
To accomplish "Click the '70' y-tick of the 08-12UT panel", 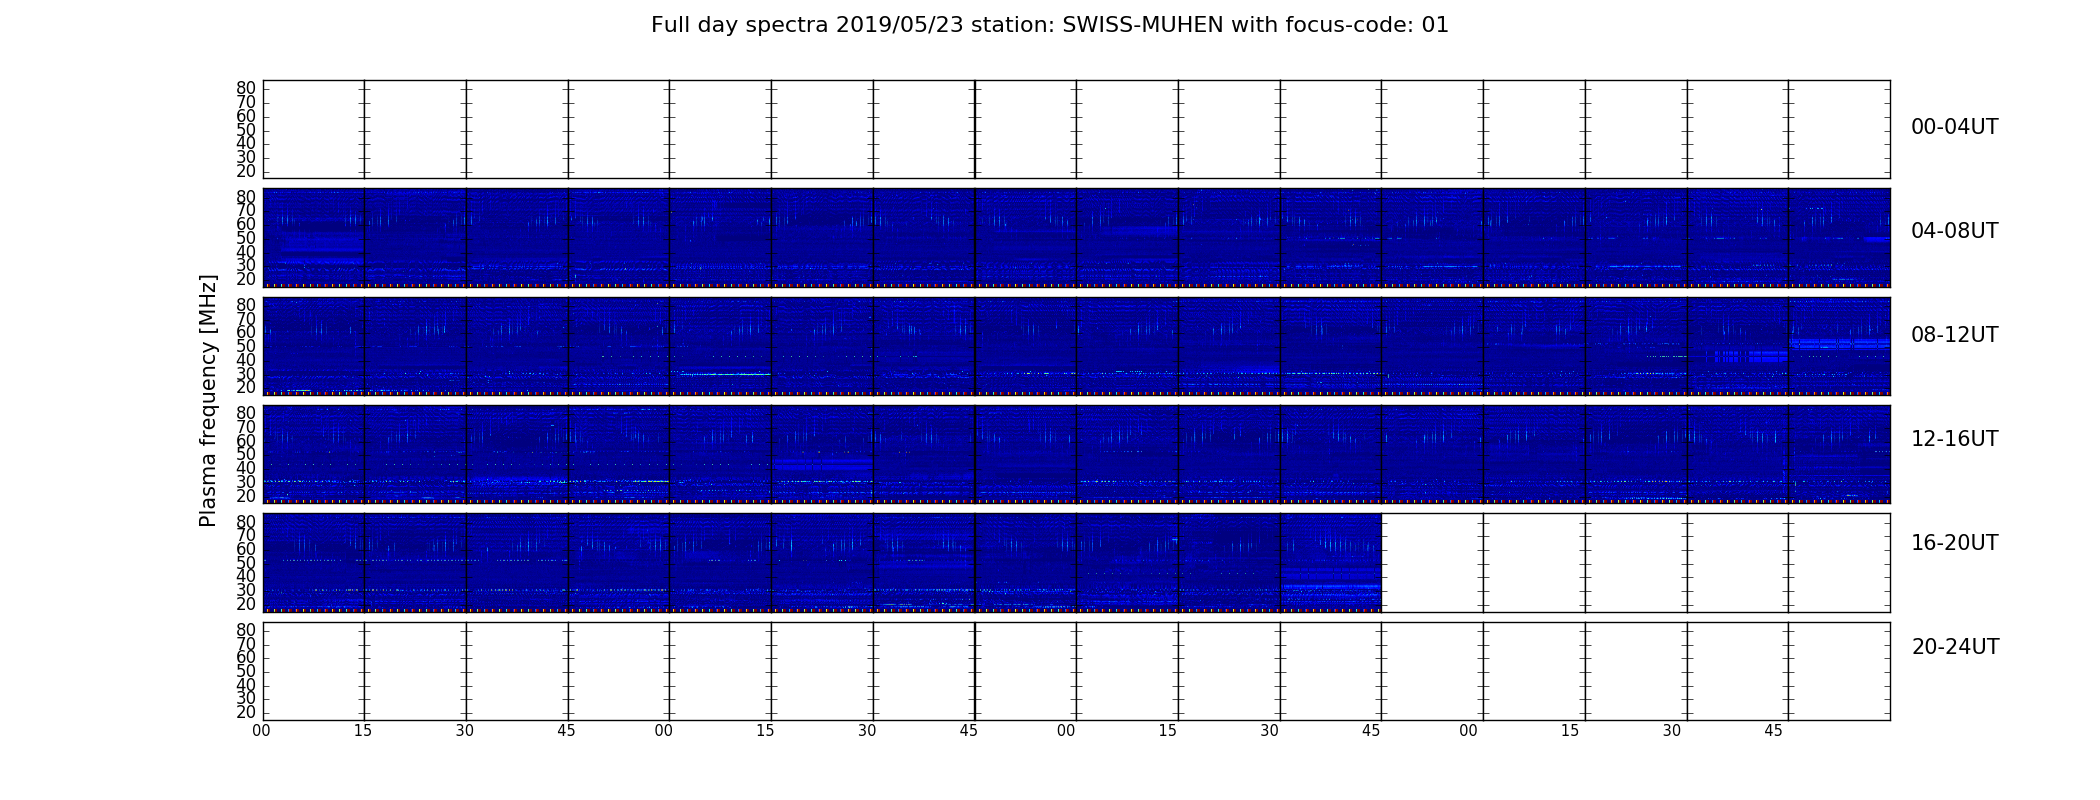I will tap(246, 318).
